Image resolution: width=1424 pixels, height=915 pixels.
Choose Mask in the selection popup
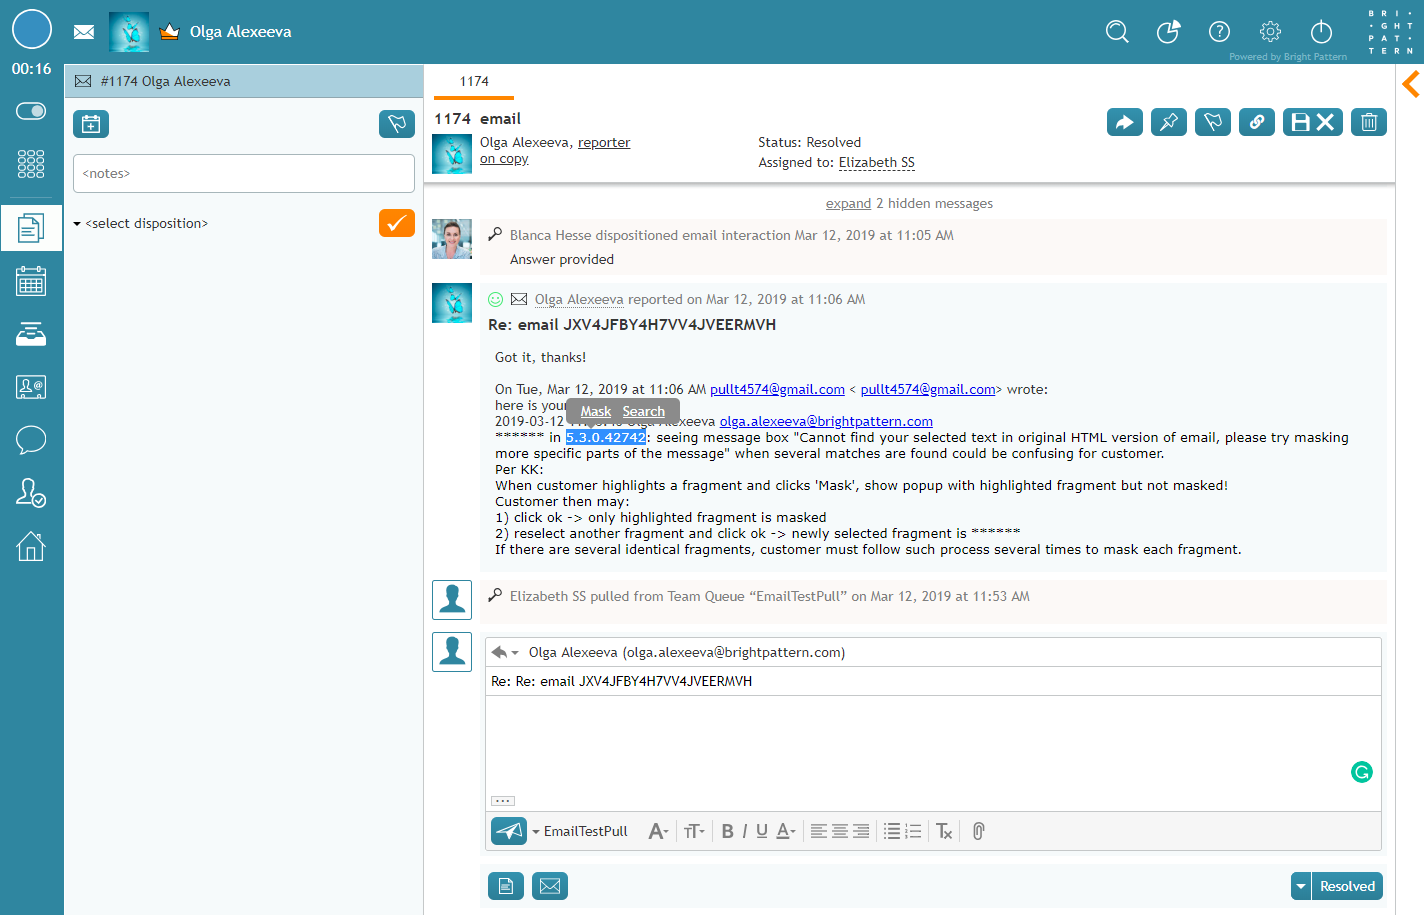[x=596, y=412]
